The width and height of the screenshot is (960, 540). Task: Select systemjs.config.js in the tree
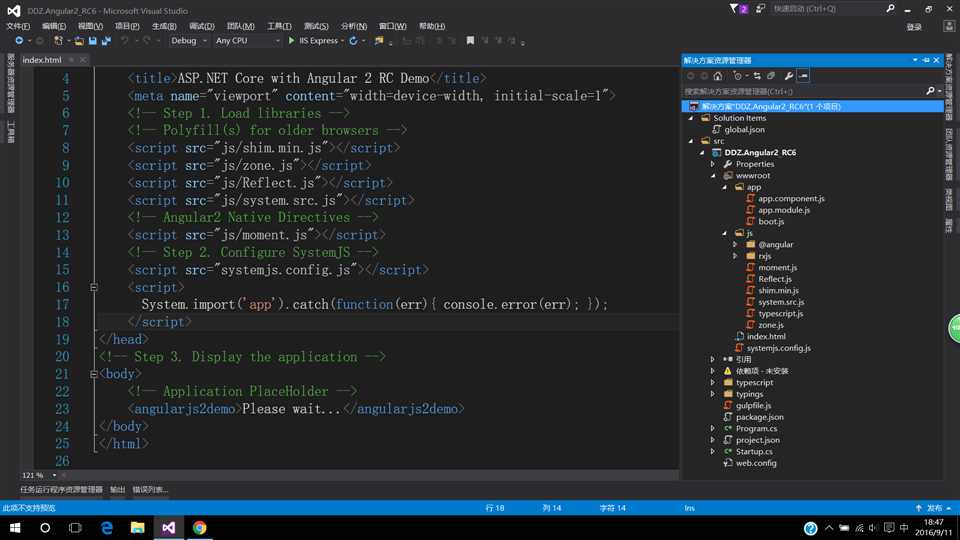pyautogui.click(x=778, y=348)
